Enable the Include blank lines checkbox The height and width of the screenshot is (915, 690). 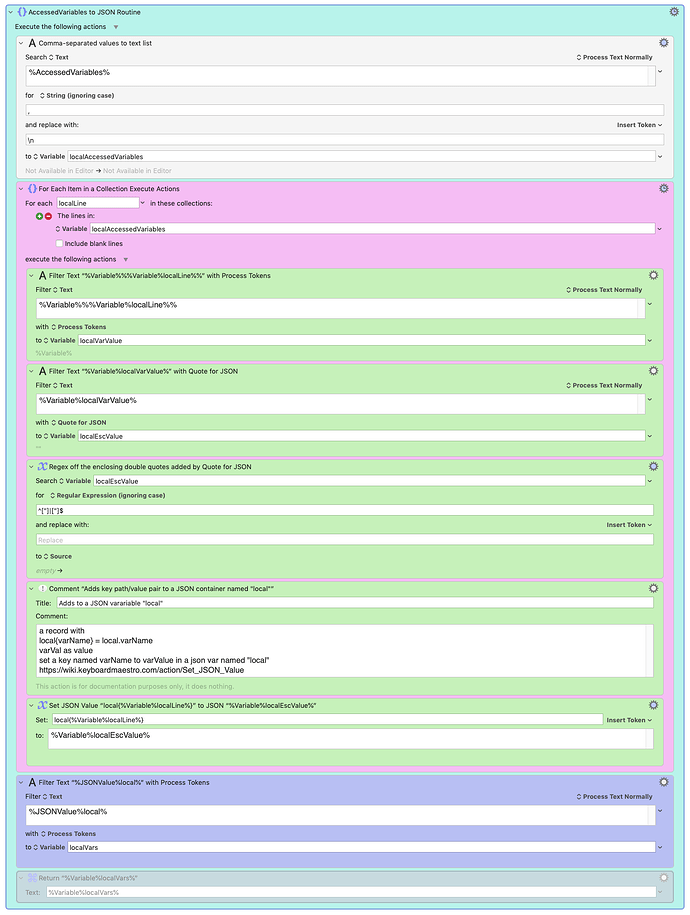59,243
